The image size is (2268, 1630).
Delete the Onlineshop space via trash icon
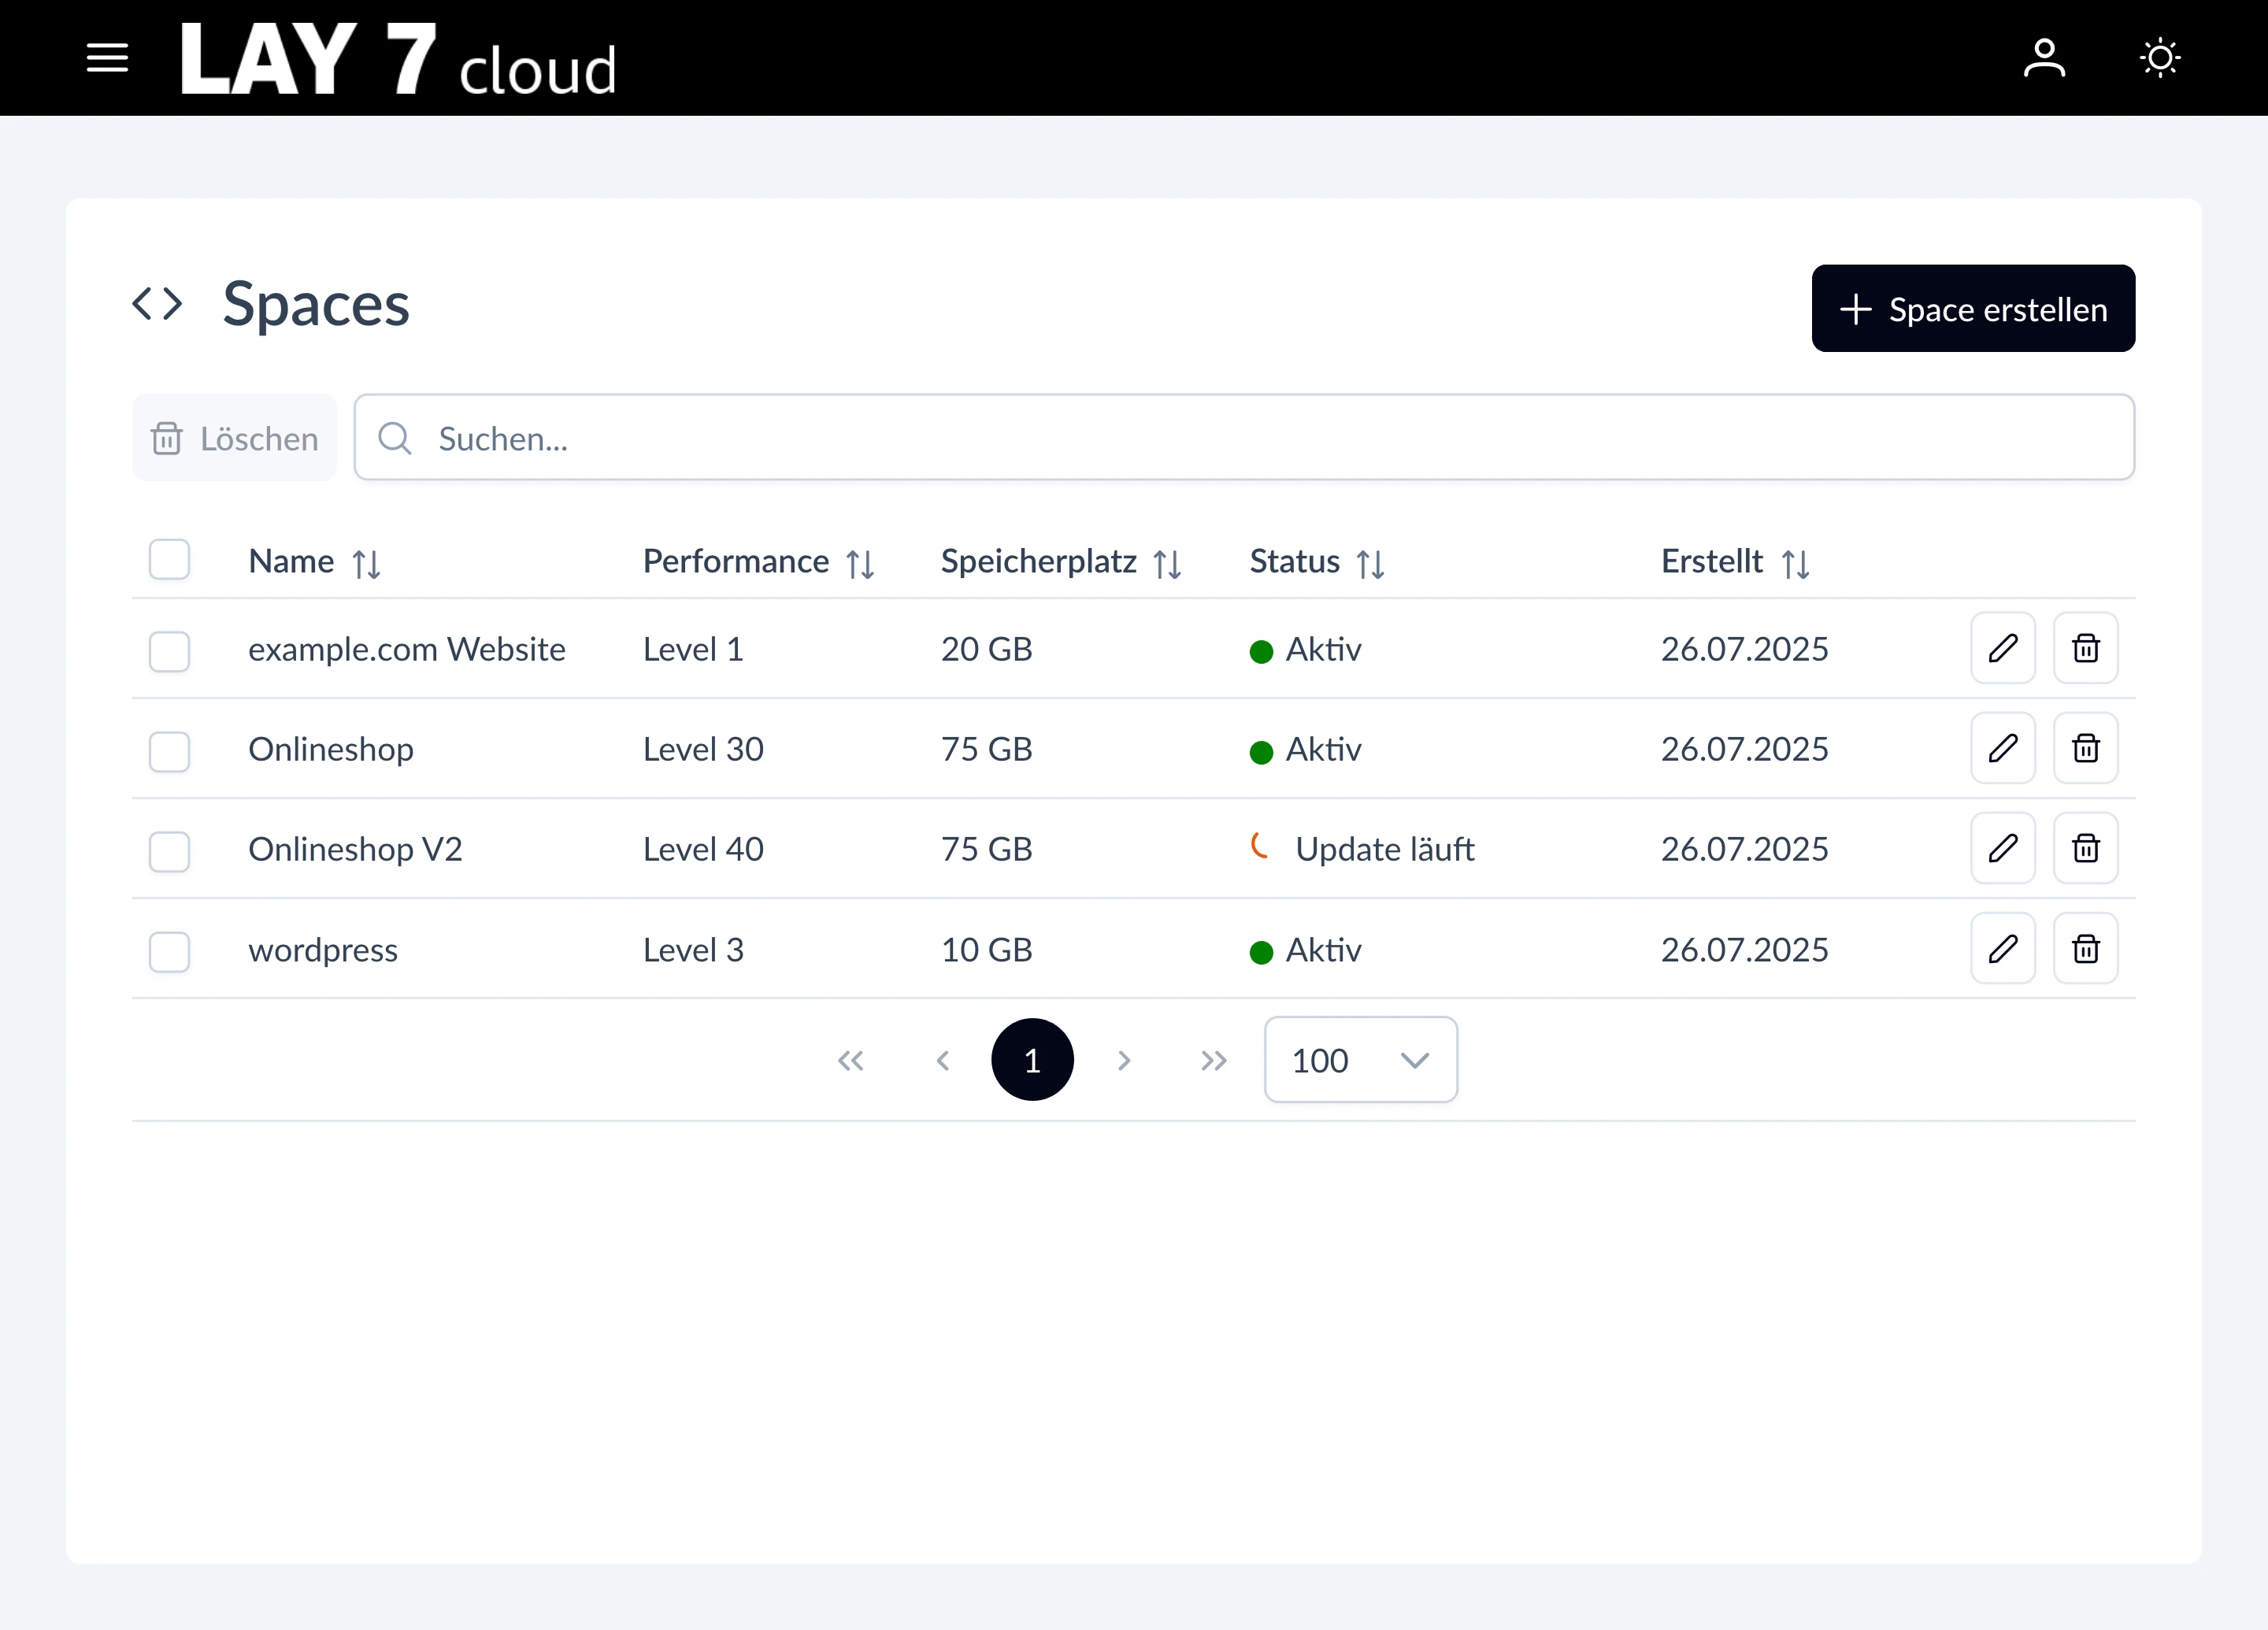click(x=2085, y=748)
